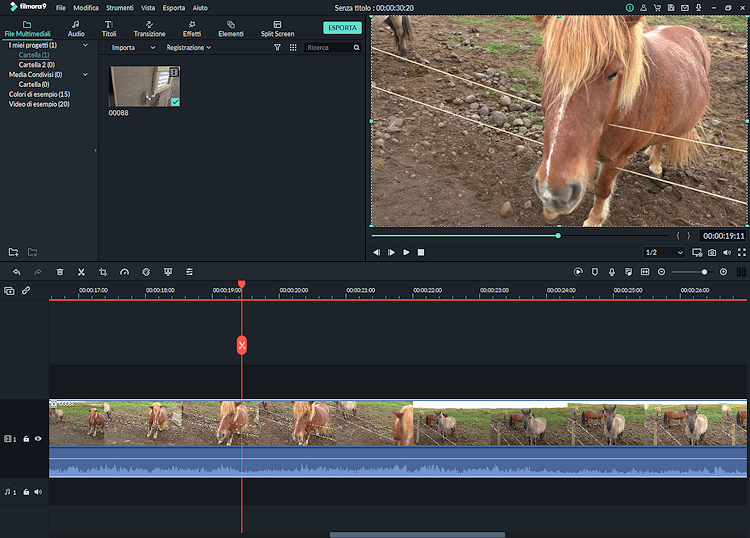Image resolution: width=750 pixels, height=538 pixels.
Task: Delete selected clip with trash icon
Action: click(60, 272)
